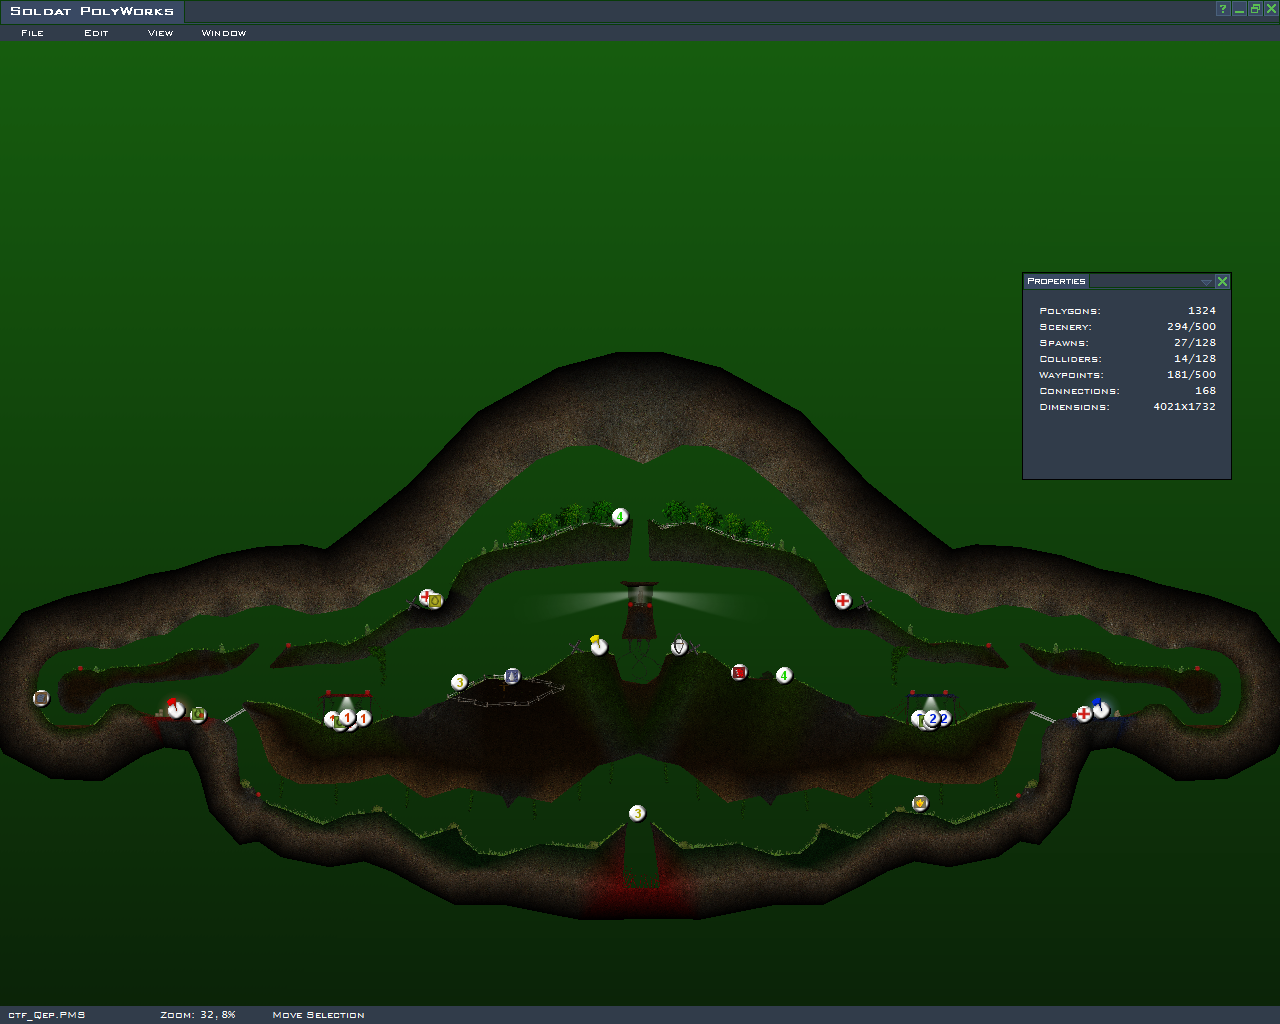Screen dimensions: 1280x1024
Task: Click the watchtower scenery in map center
Action: tap(639, 610)
